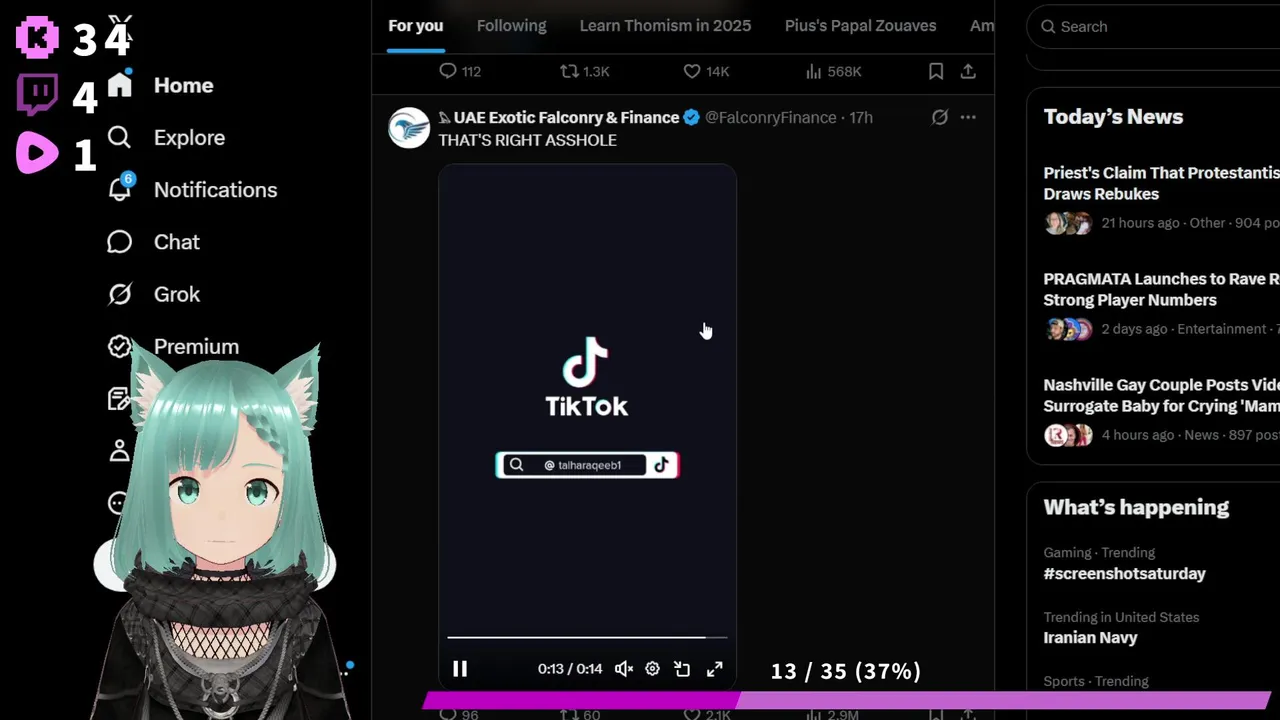Open the Grok icon in sidebar
Screen dimensions: 1280x720
pos(120,294)
